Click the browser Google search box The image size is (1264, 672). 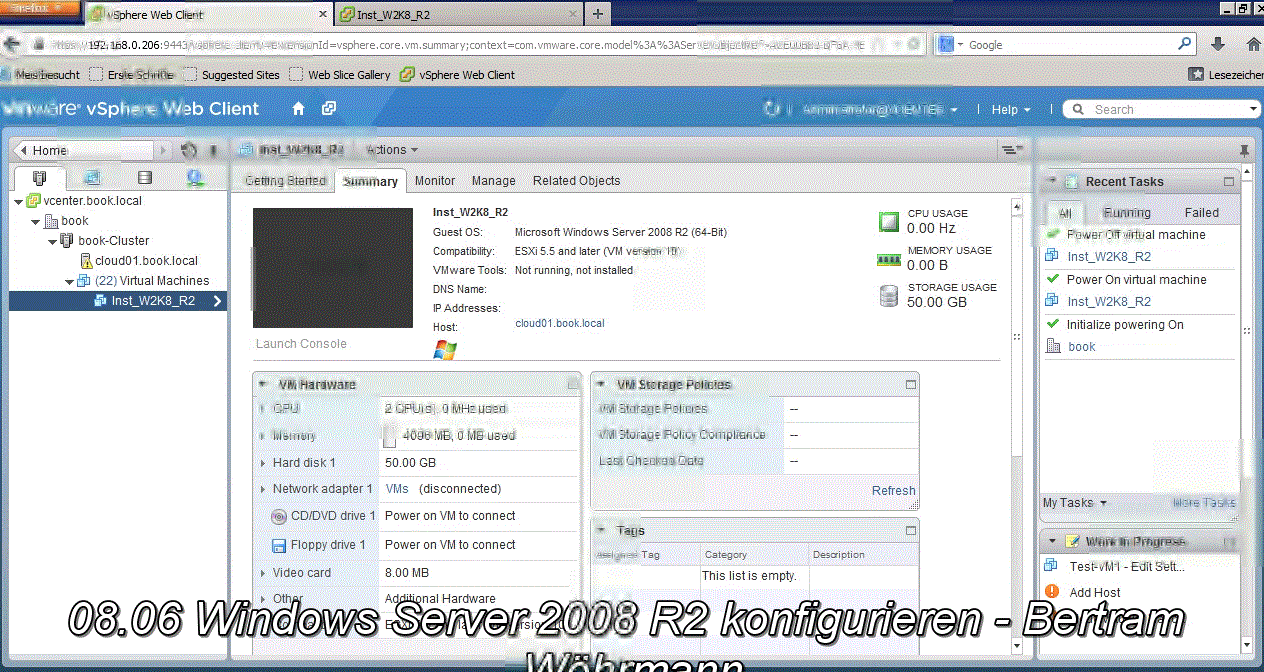click(x=1065, y=44)
